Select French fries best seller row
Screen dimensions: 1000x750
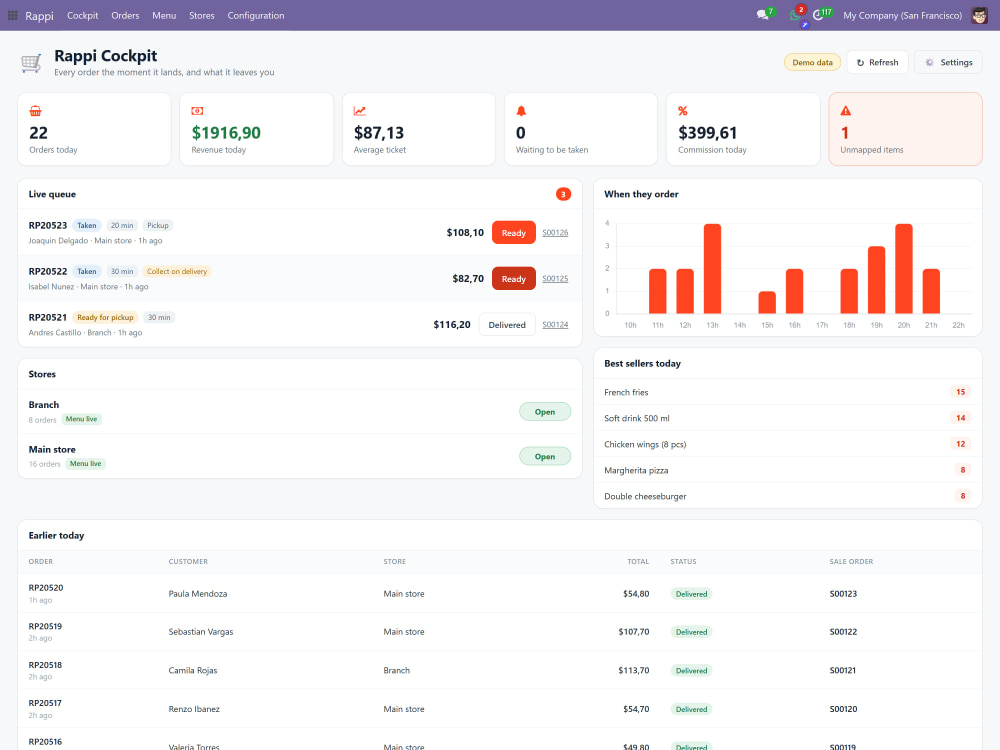click(787, 392)
